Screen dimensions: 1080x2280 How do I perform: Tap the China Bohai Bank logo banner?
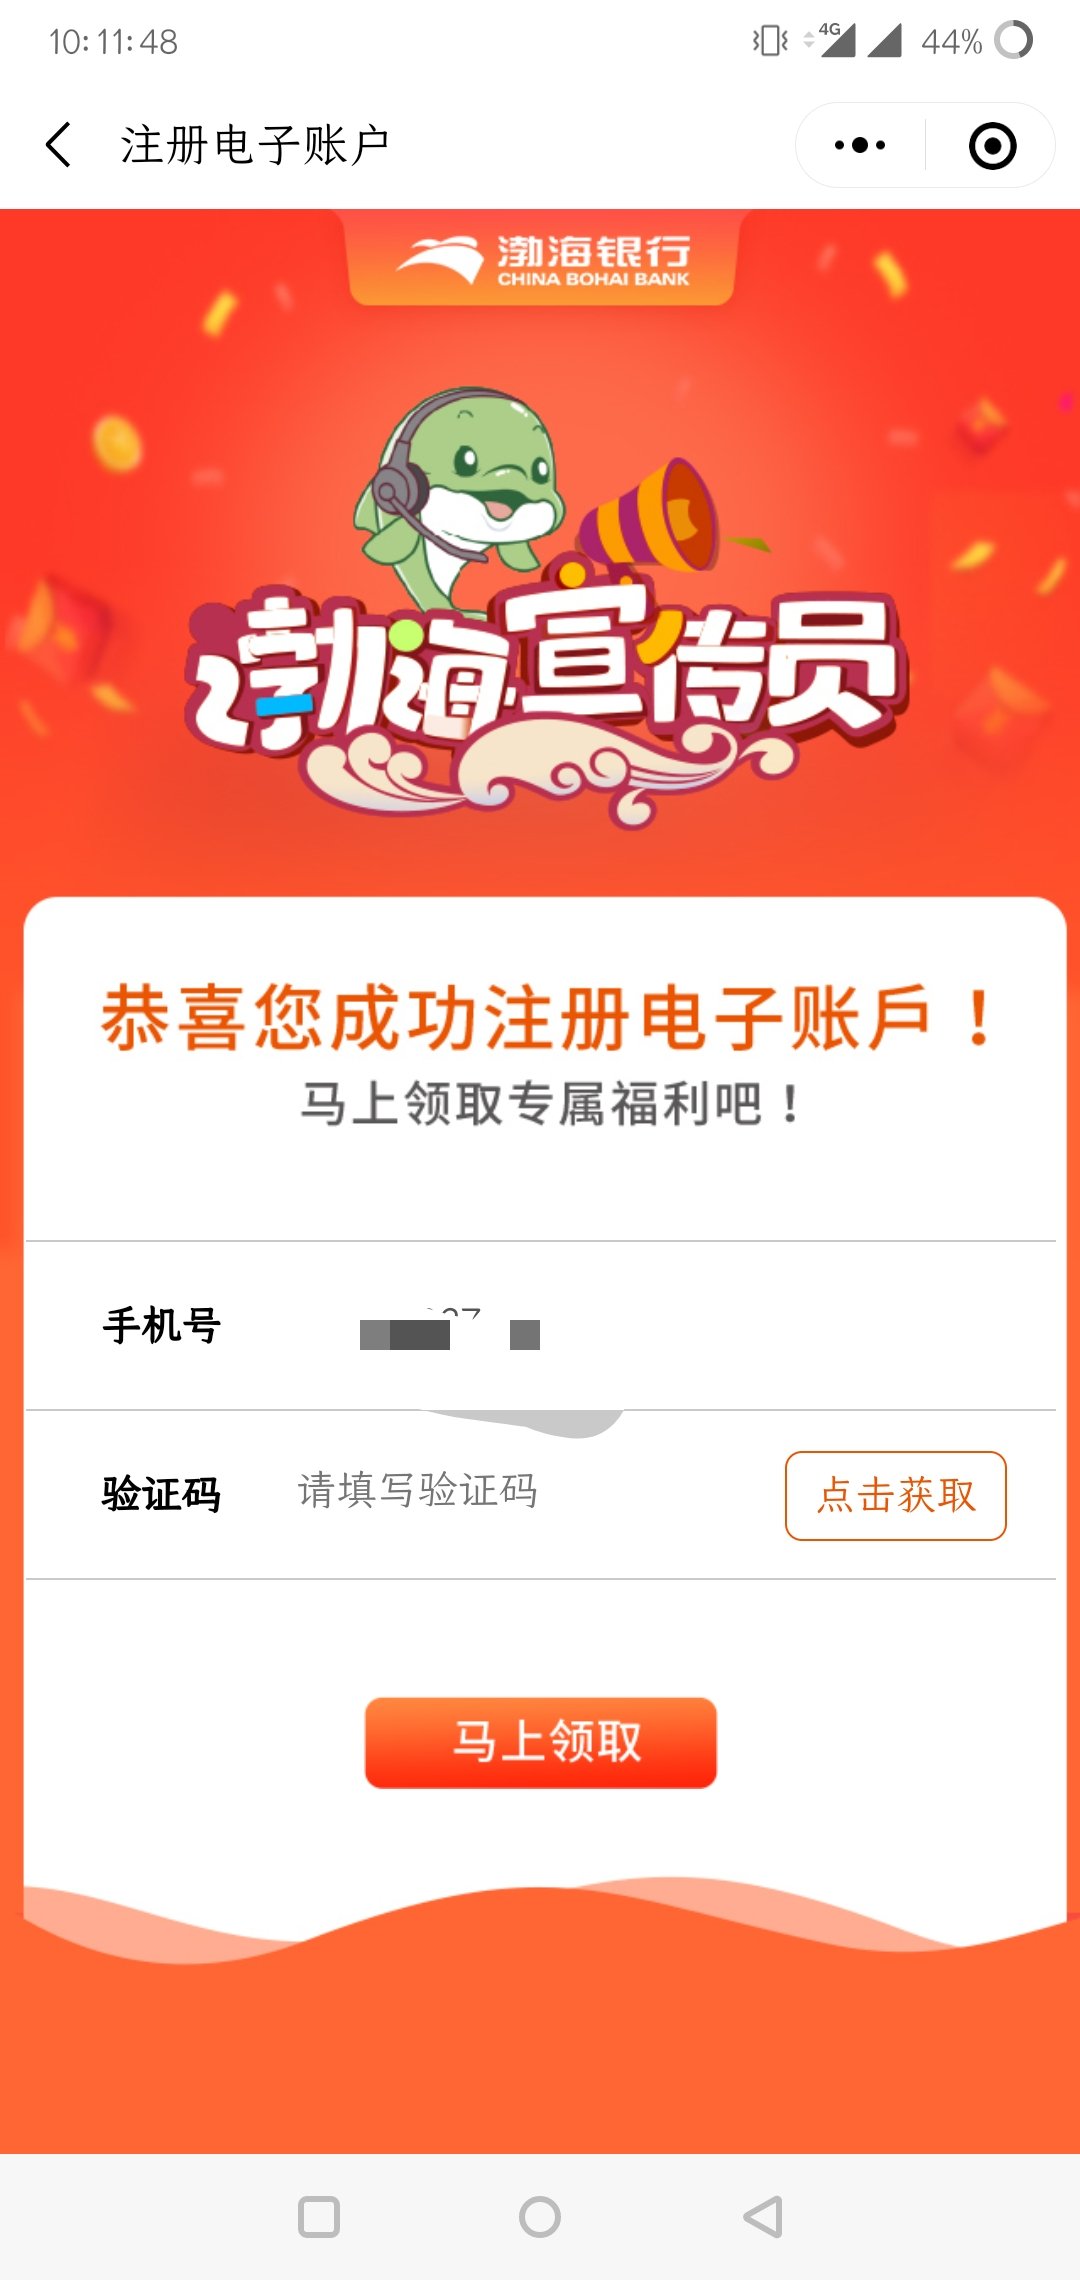tap(541, 258)
